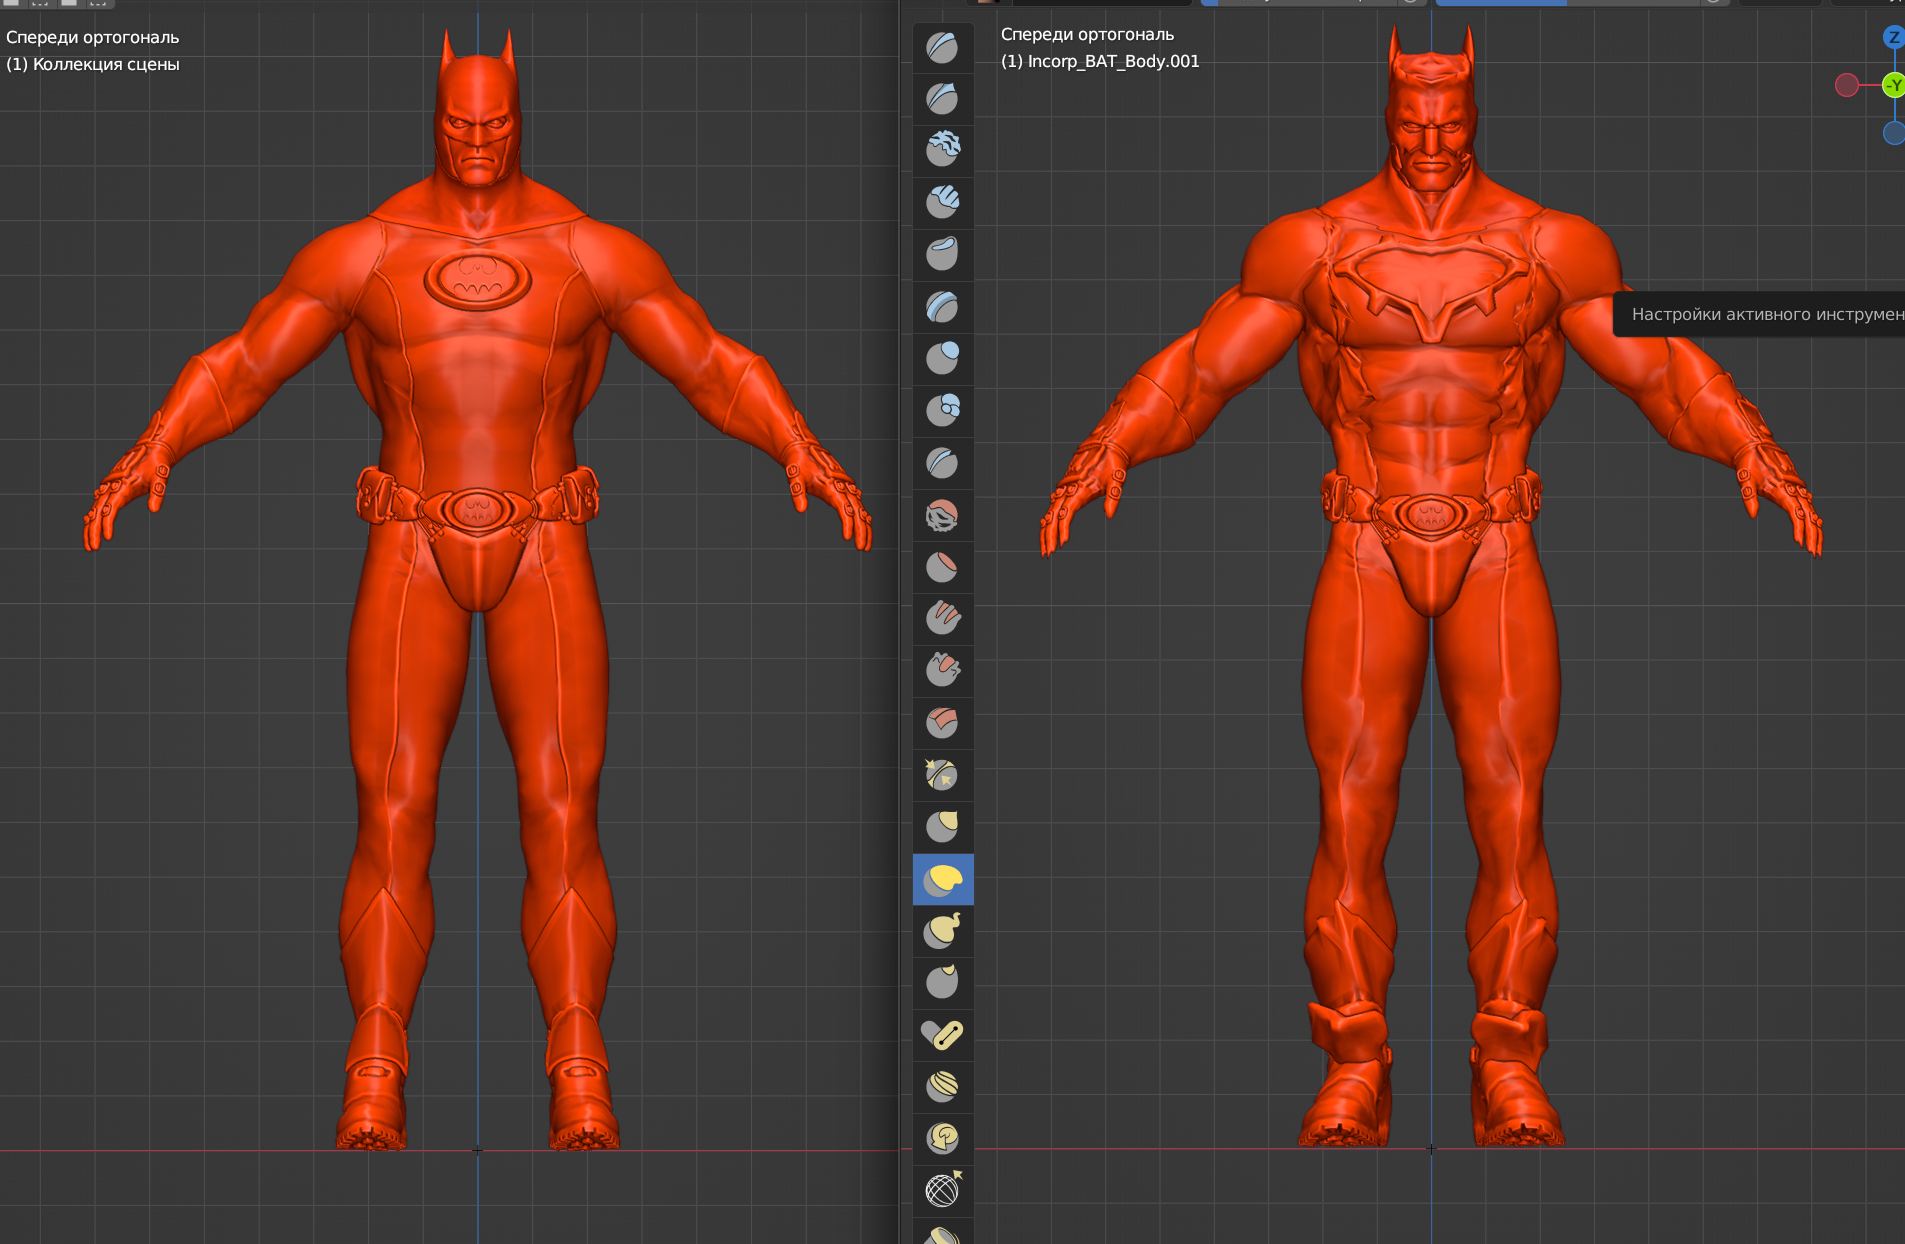The image size is (1905, 1244).
Task: Select the Crease brush
Action: click(x=943, y=463)
